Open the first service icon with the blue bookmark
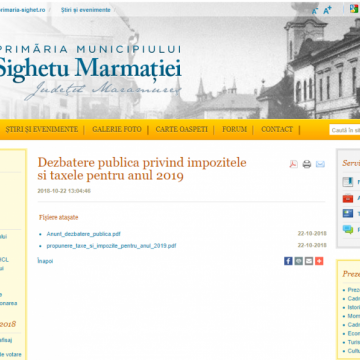This screenshot has height=360, width=360. tap(348, 182)
